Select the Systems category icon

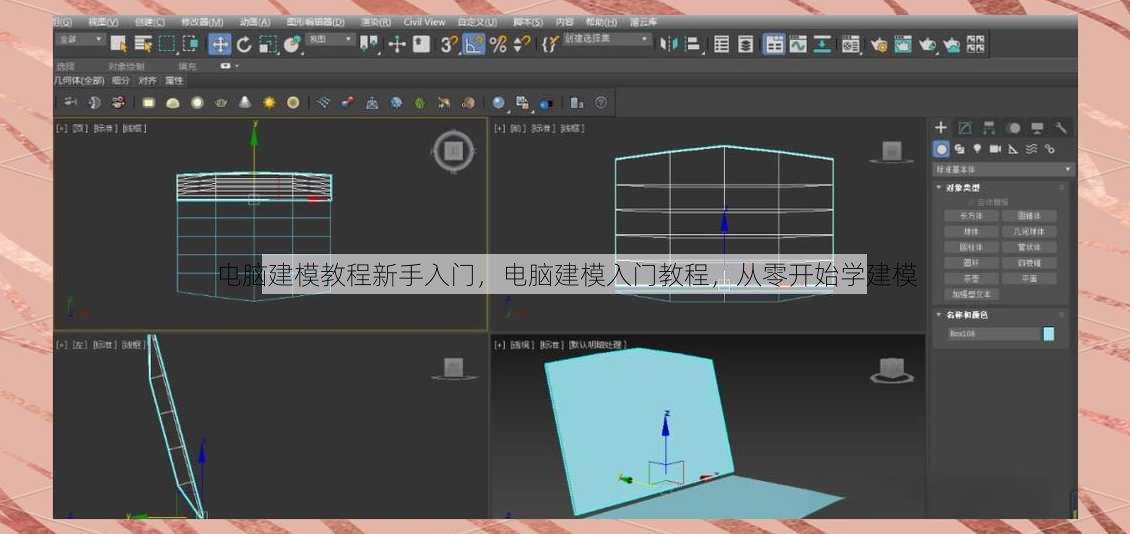click(x=1049, y=149)
